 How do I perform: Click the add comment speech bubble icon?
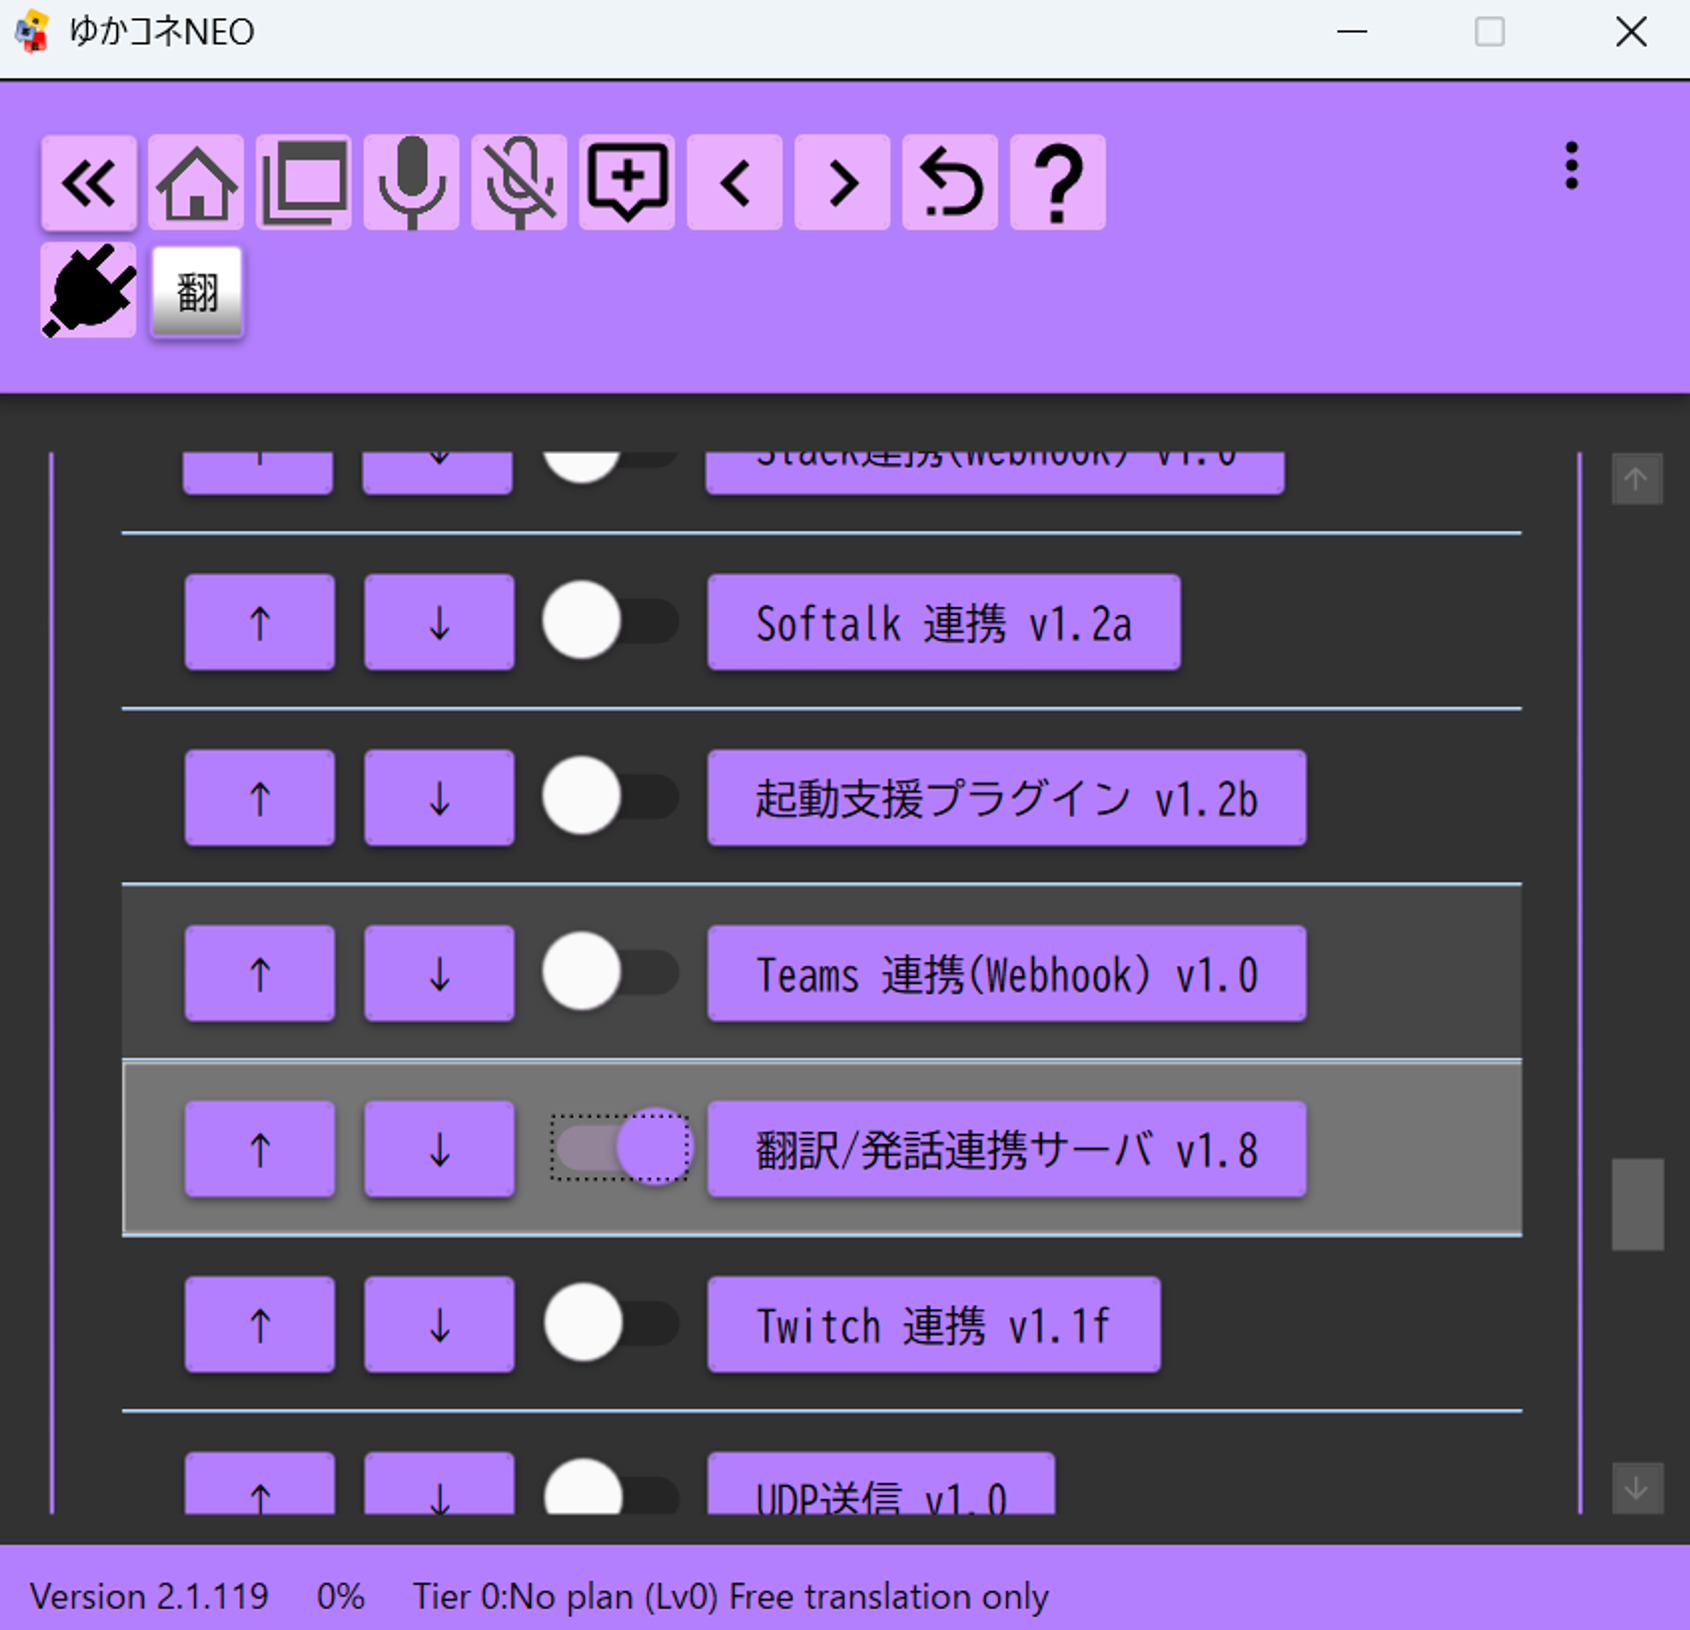[627, 183]
